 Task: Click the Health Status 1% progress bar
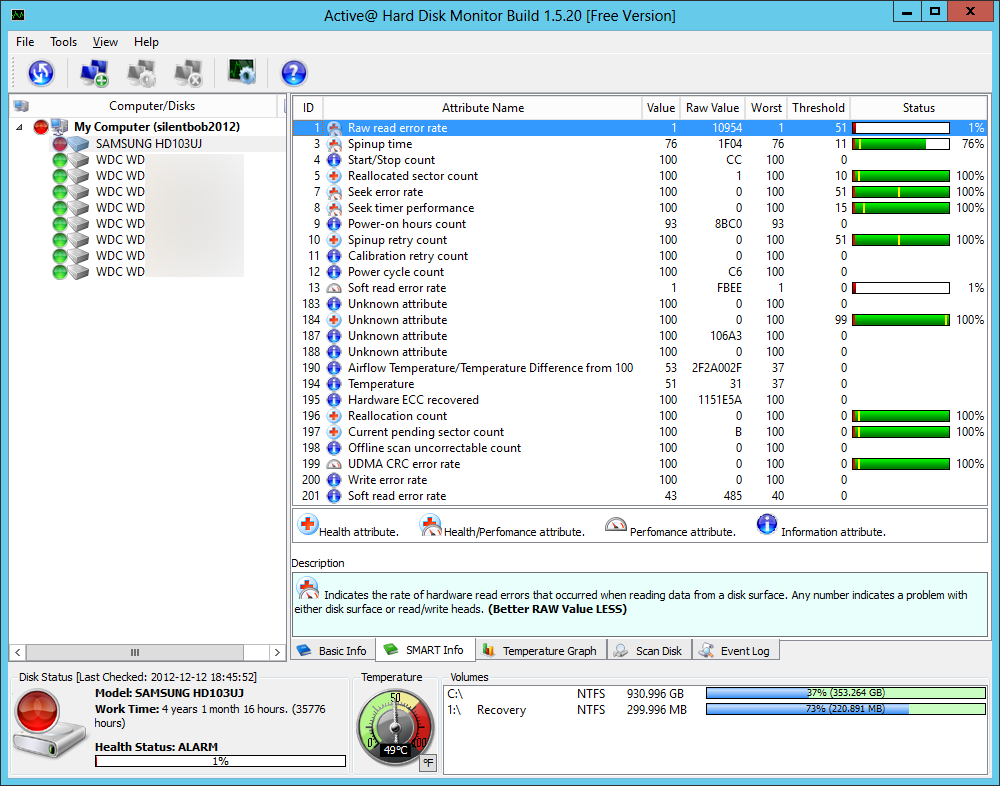point(221,761)
